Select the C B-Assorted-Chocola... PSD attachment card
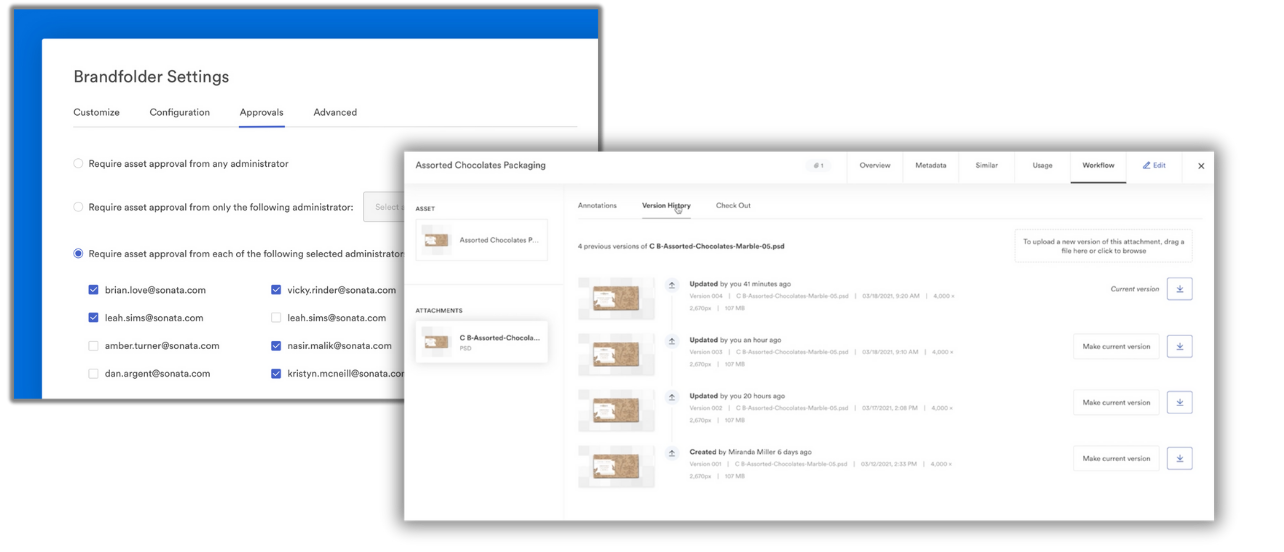1284x552 pixels. click(x=482, y=342)
